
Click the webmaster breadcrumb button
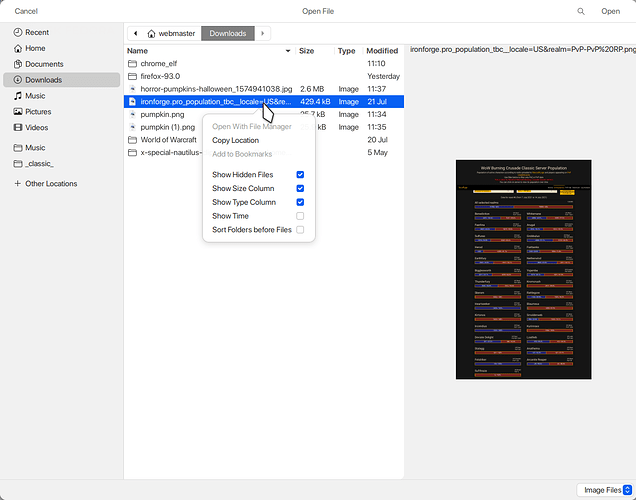[x=172, y=33]
